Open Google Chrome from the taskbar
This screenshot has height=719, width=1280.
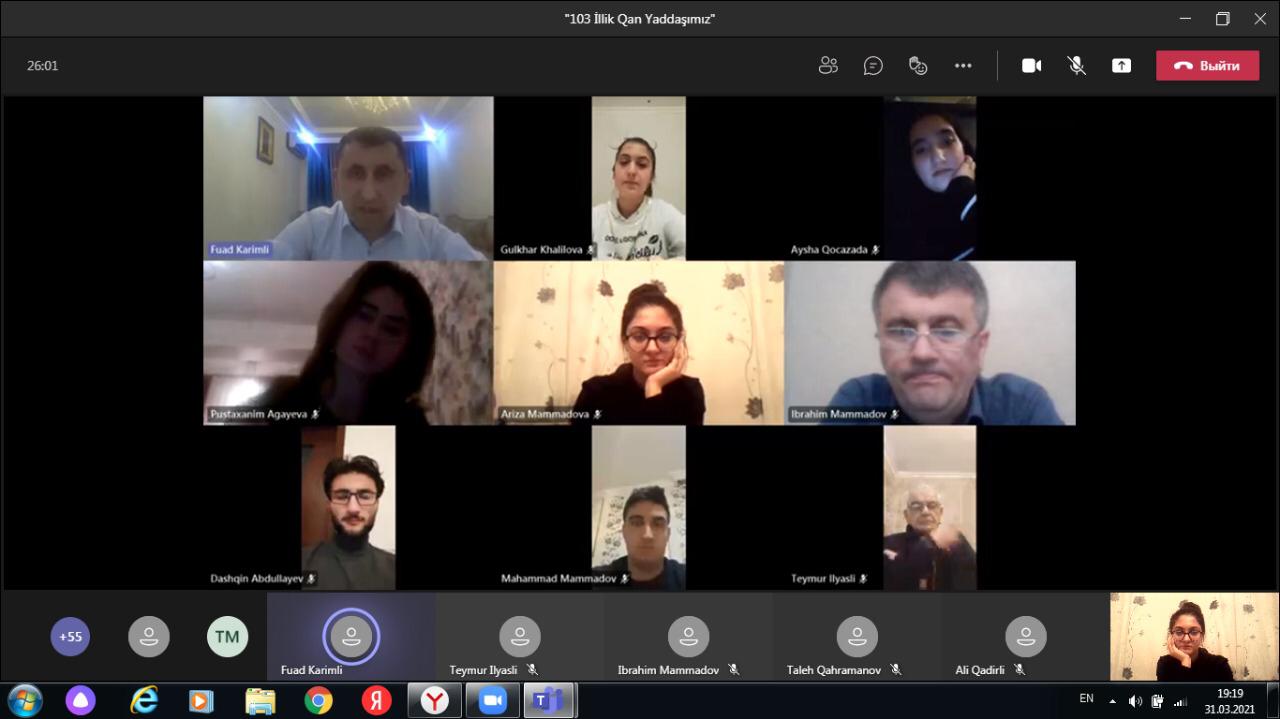[319, 701]
